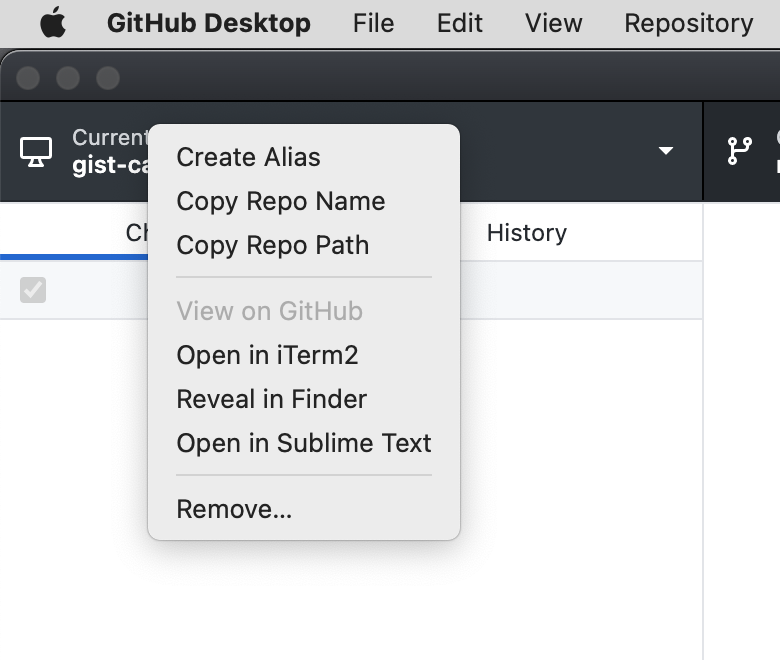Select Copy Repo Name

pyautogui.click(x=303, y=201)
